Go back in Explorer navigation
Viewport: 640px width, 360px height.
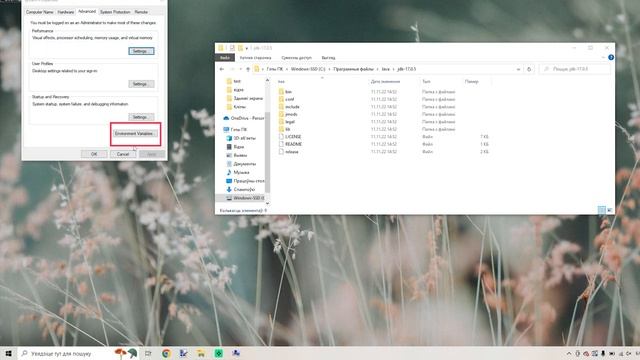coord(222,69)
